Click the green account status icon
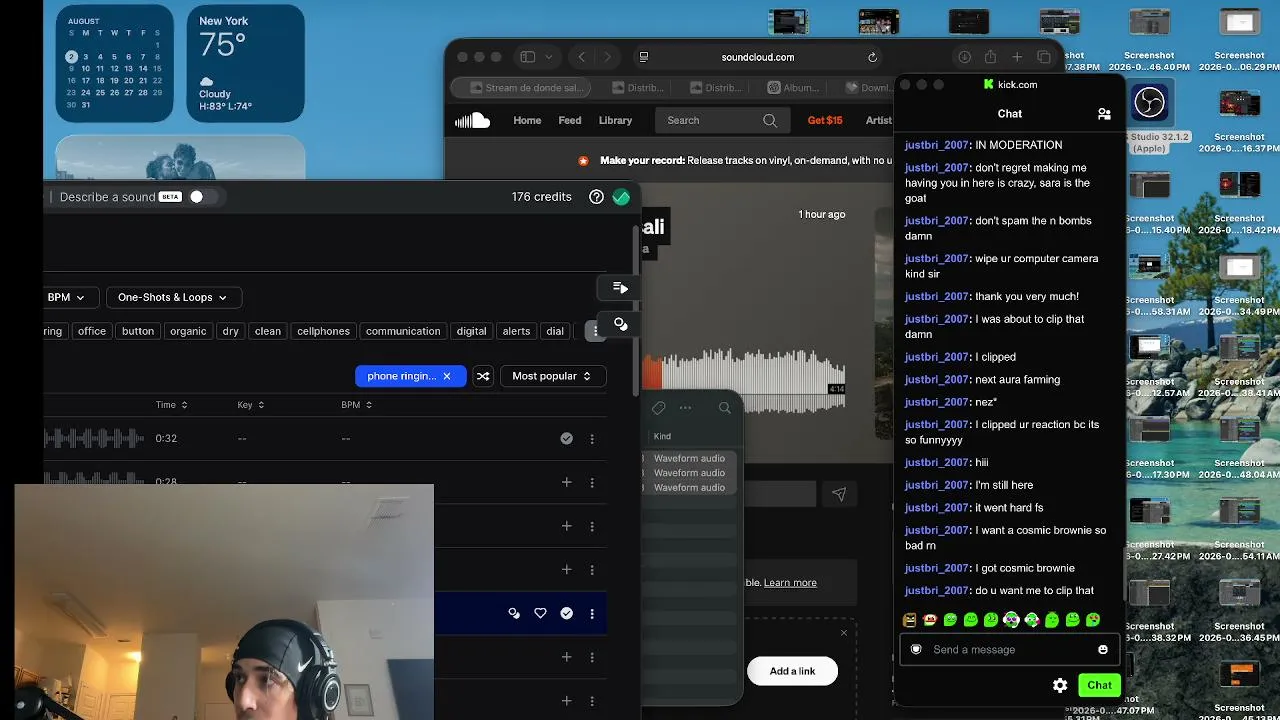 pyautogui.click(x=621, y=197)
